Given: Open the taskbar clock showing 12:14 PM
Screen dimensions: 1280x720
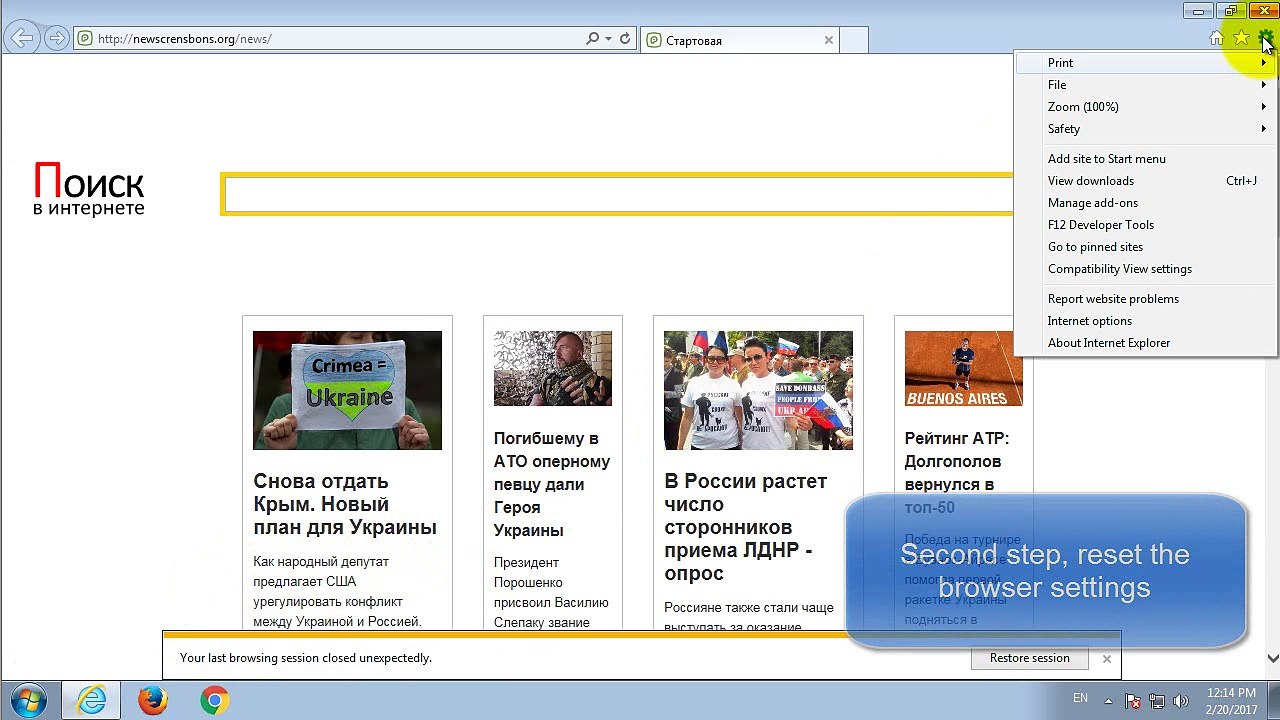Looking at the screenshot, I should point(1231,701).
